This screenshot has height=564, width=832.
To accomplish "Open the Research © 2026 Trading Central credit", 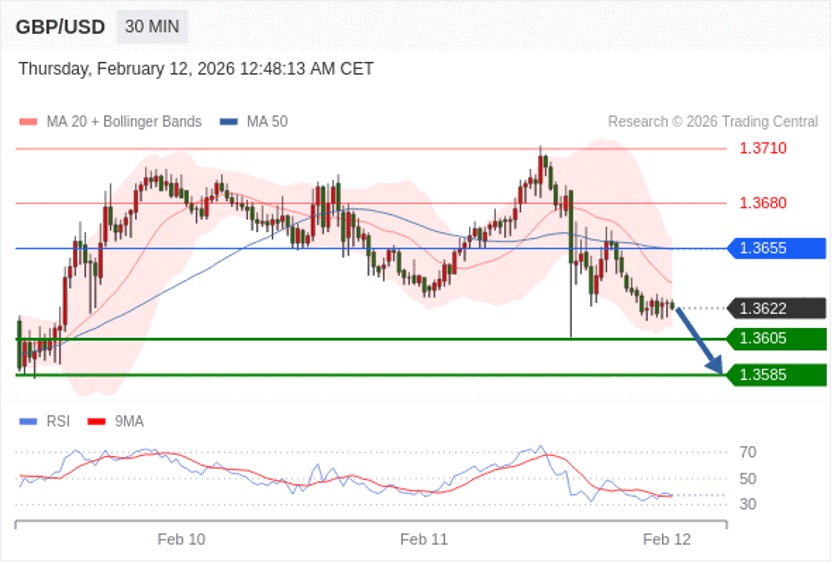I will pyautogui.click(x=712, y=122).
